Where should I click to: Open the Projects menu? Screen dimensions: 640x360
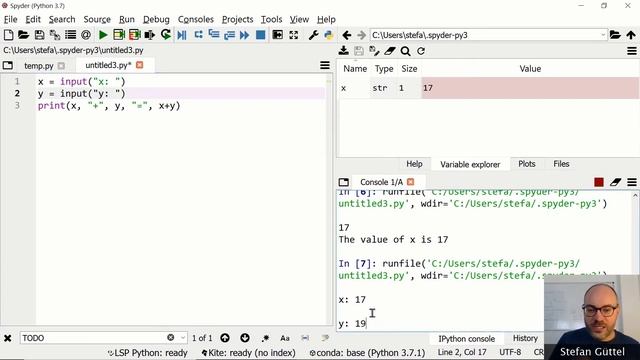[238, 19]
